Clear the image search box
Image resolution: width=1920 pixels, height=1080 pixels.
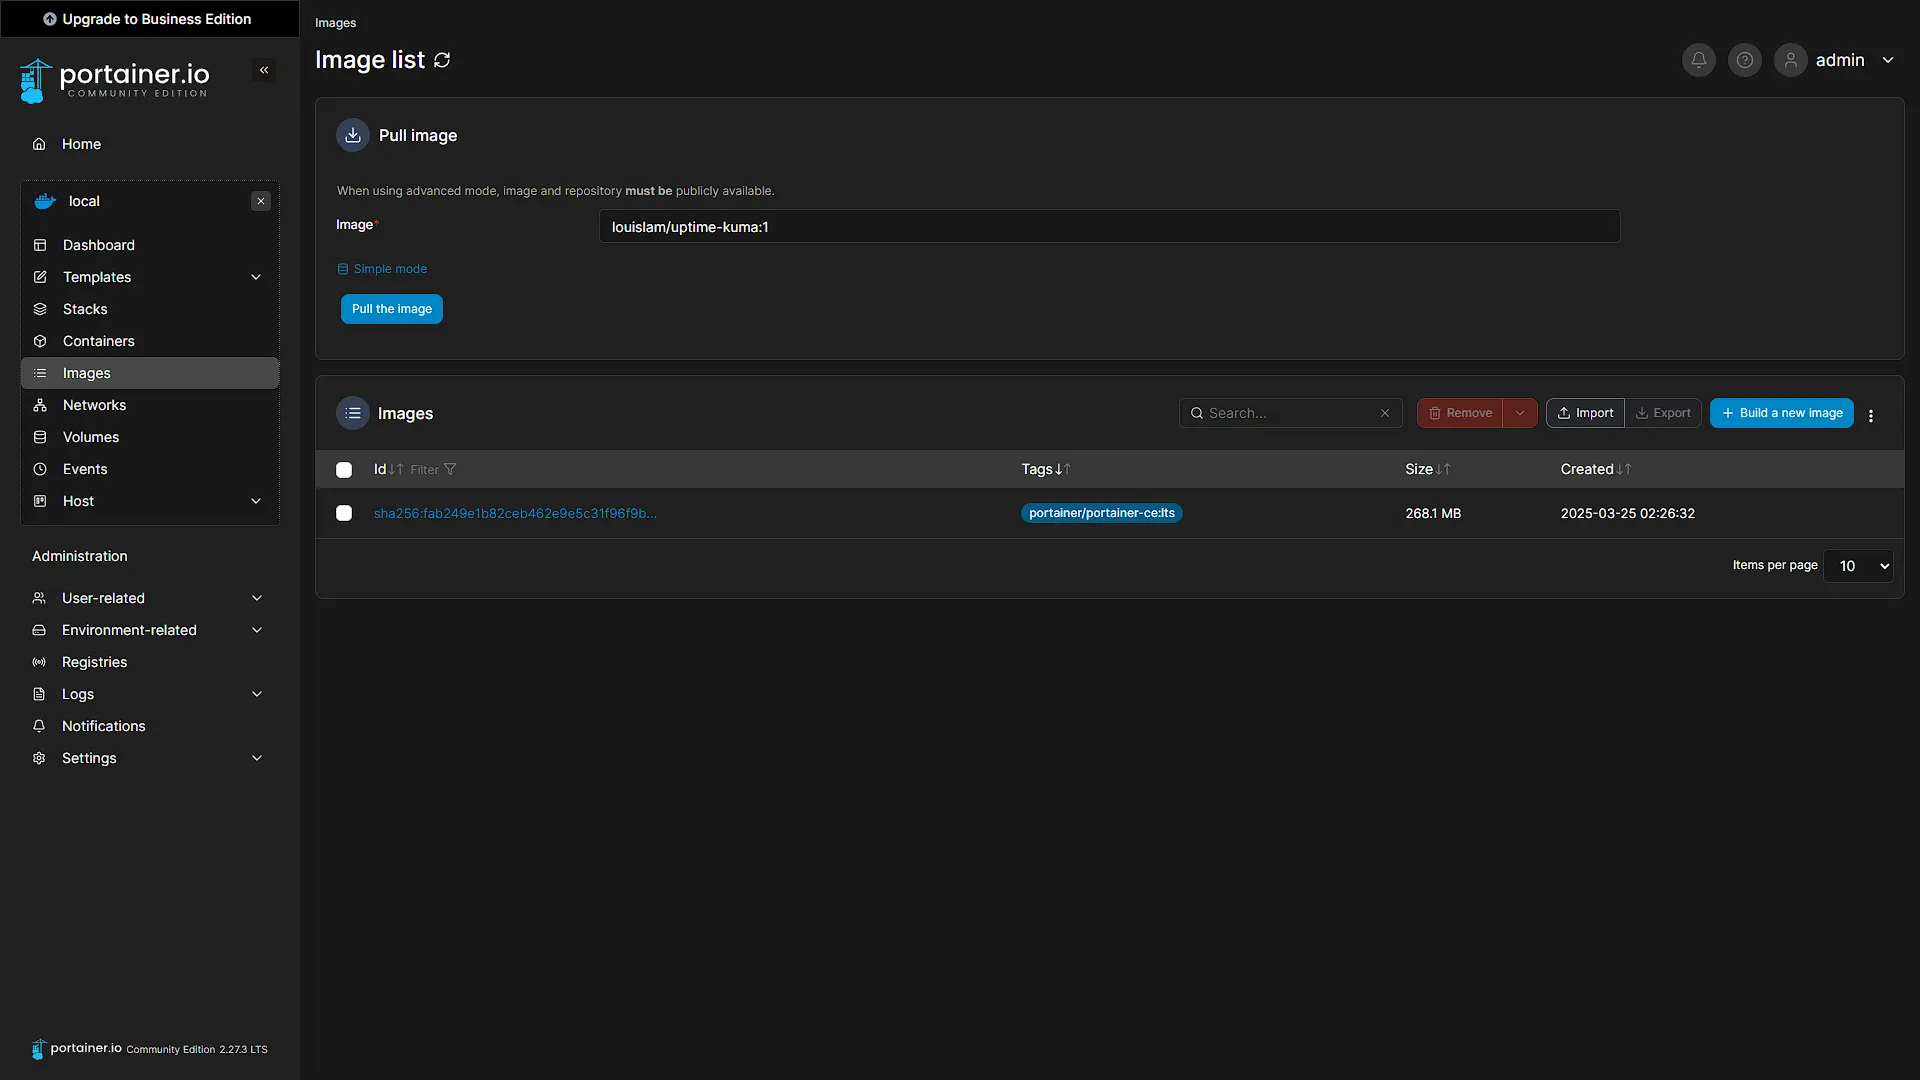coord(1385,413)
